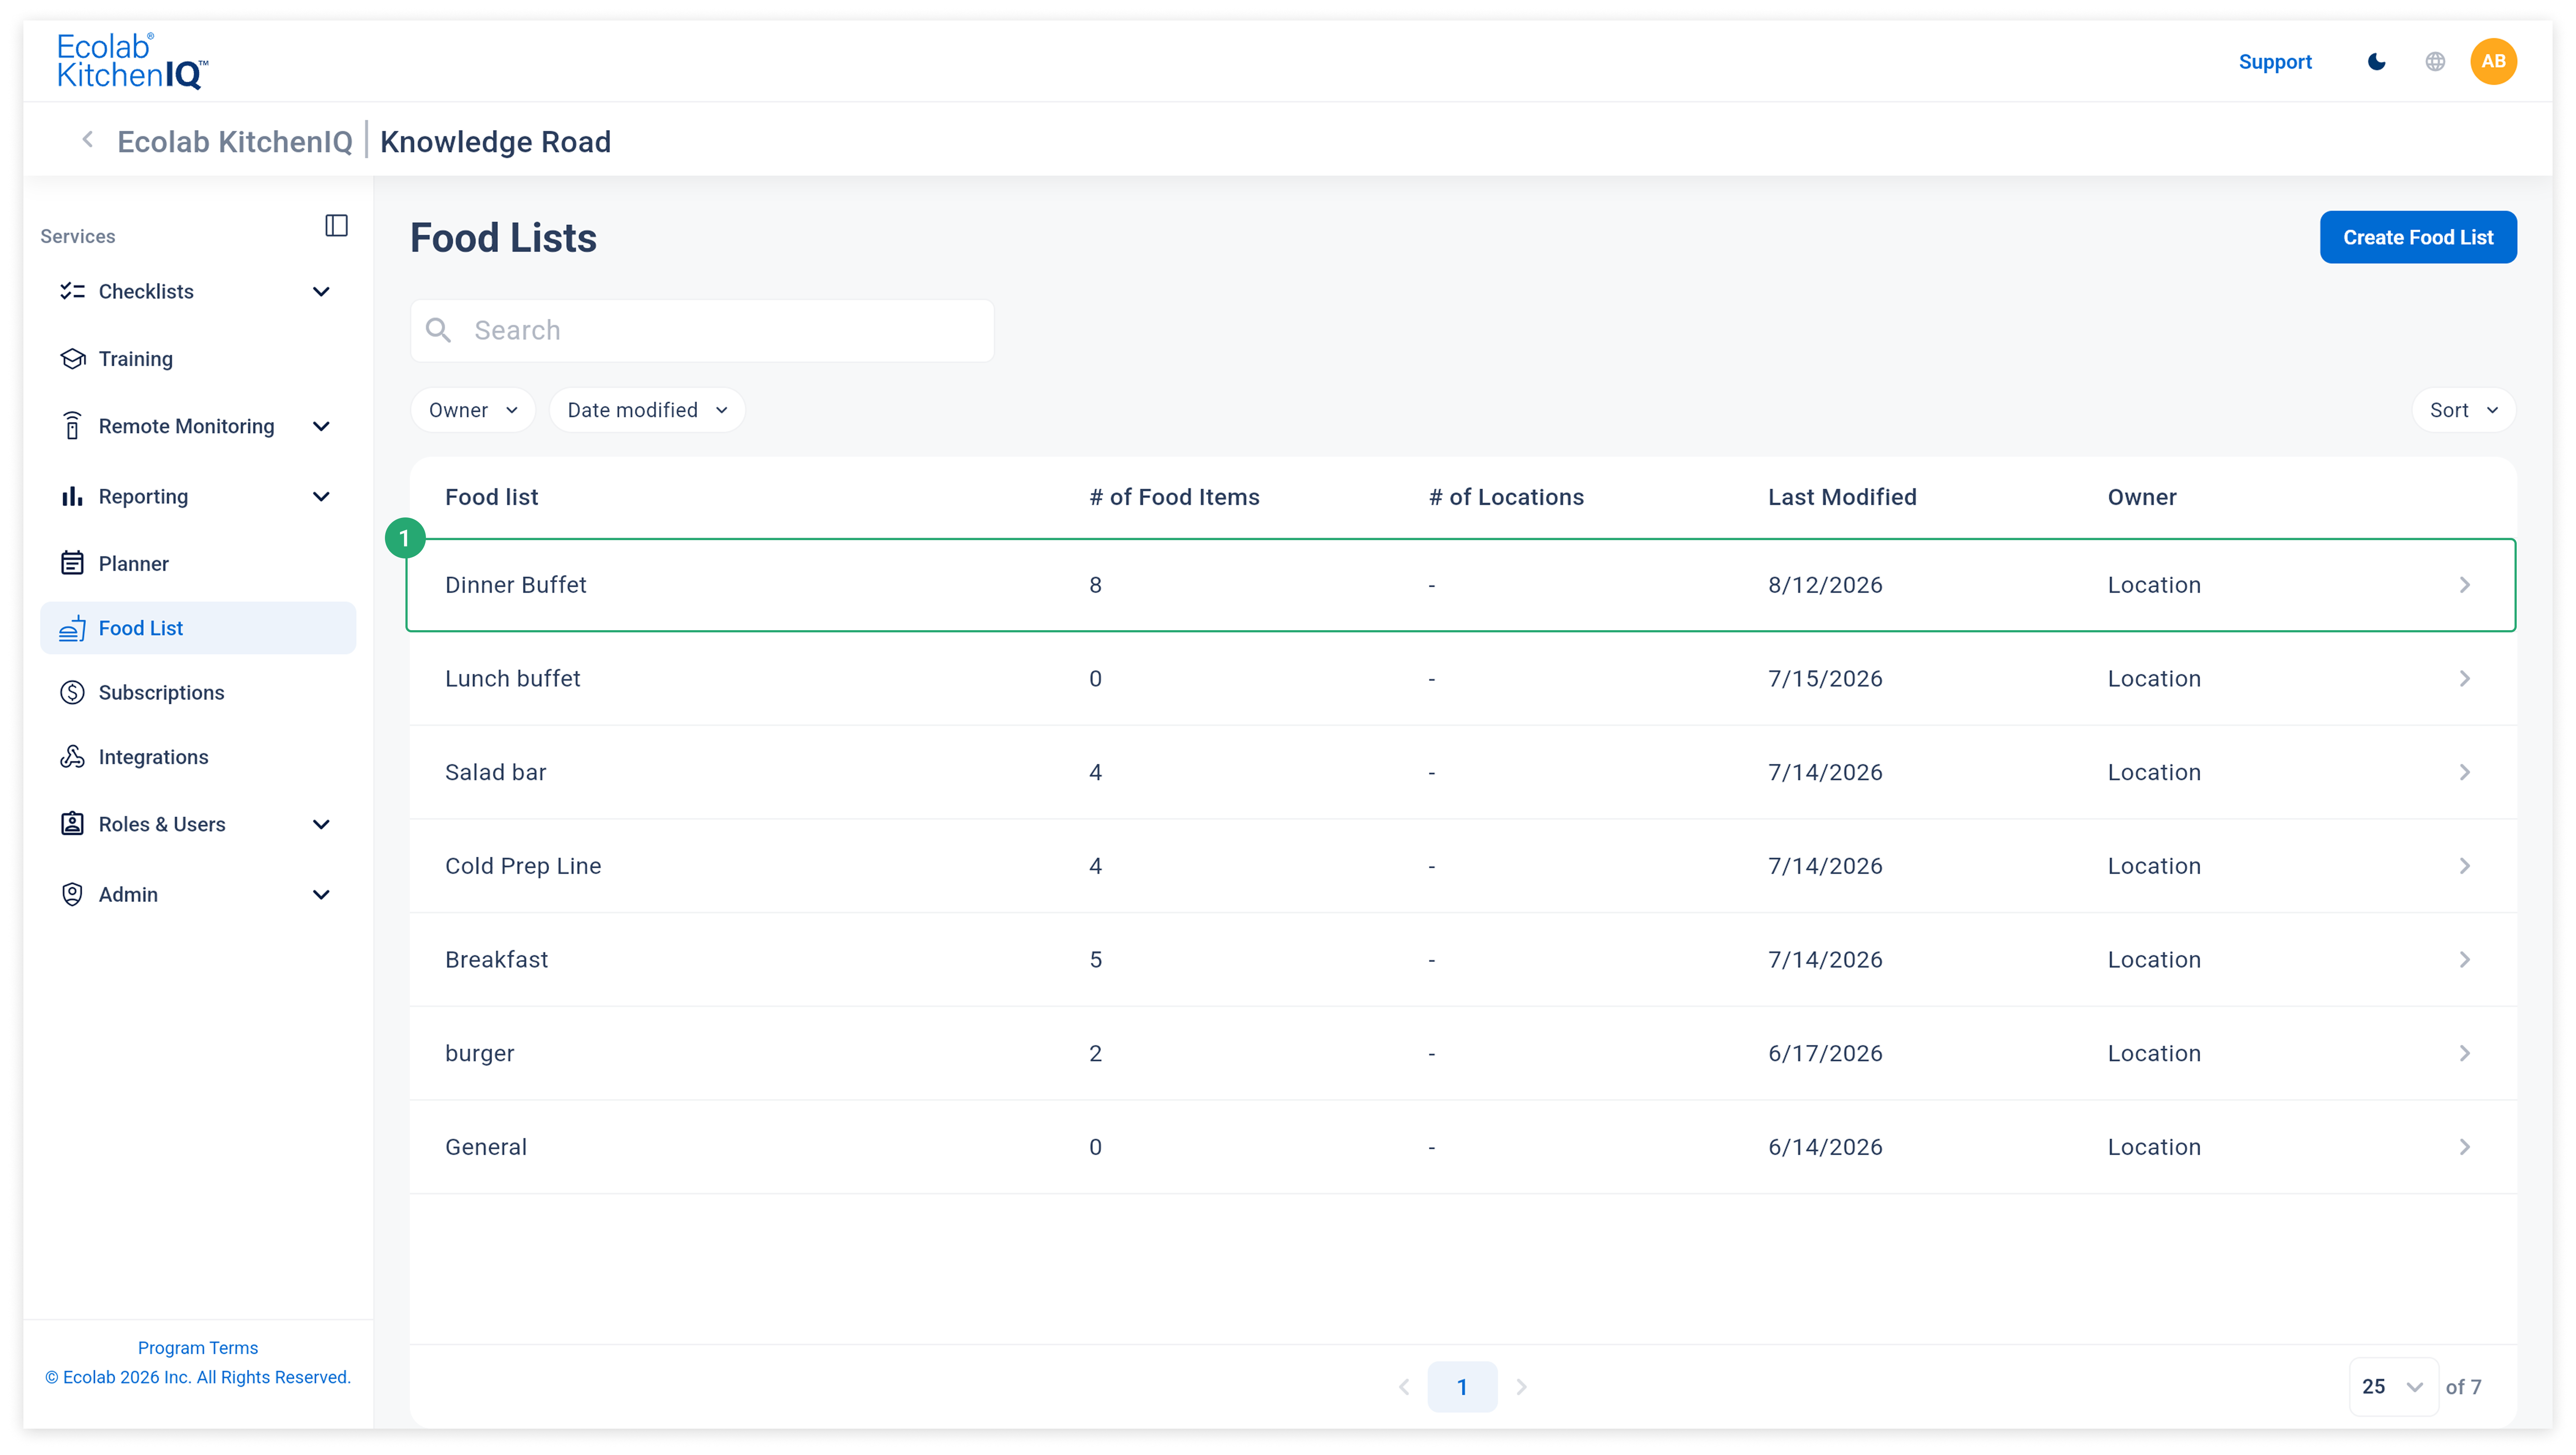Go to previous page arrow

click(1404, 1387)
